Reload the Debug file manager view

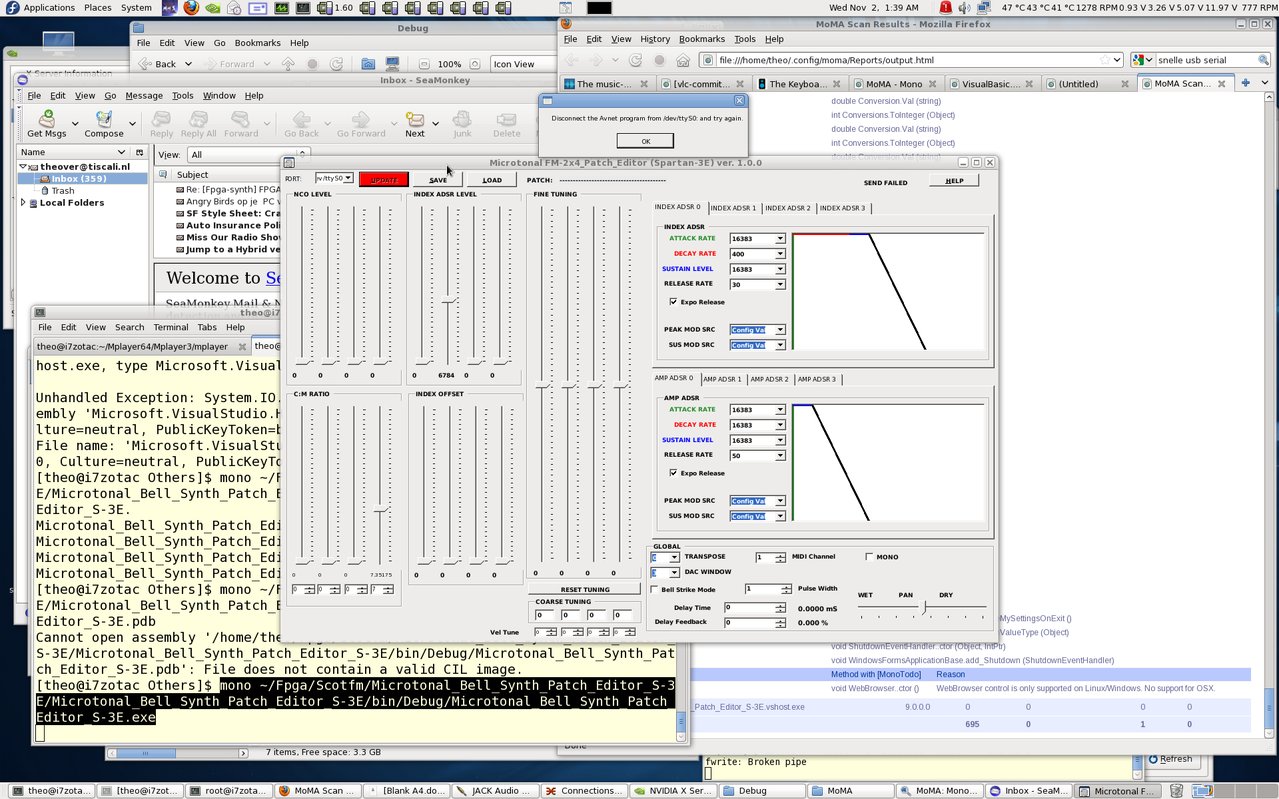point(337,64)
